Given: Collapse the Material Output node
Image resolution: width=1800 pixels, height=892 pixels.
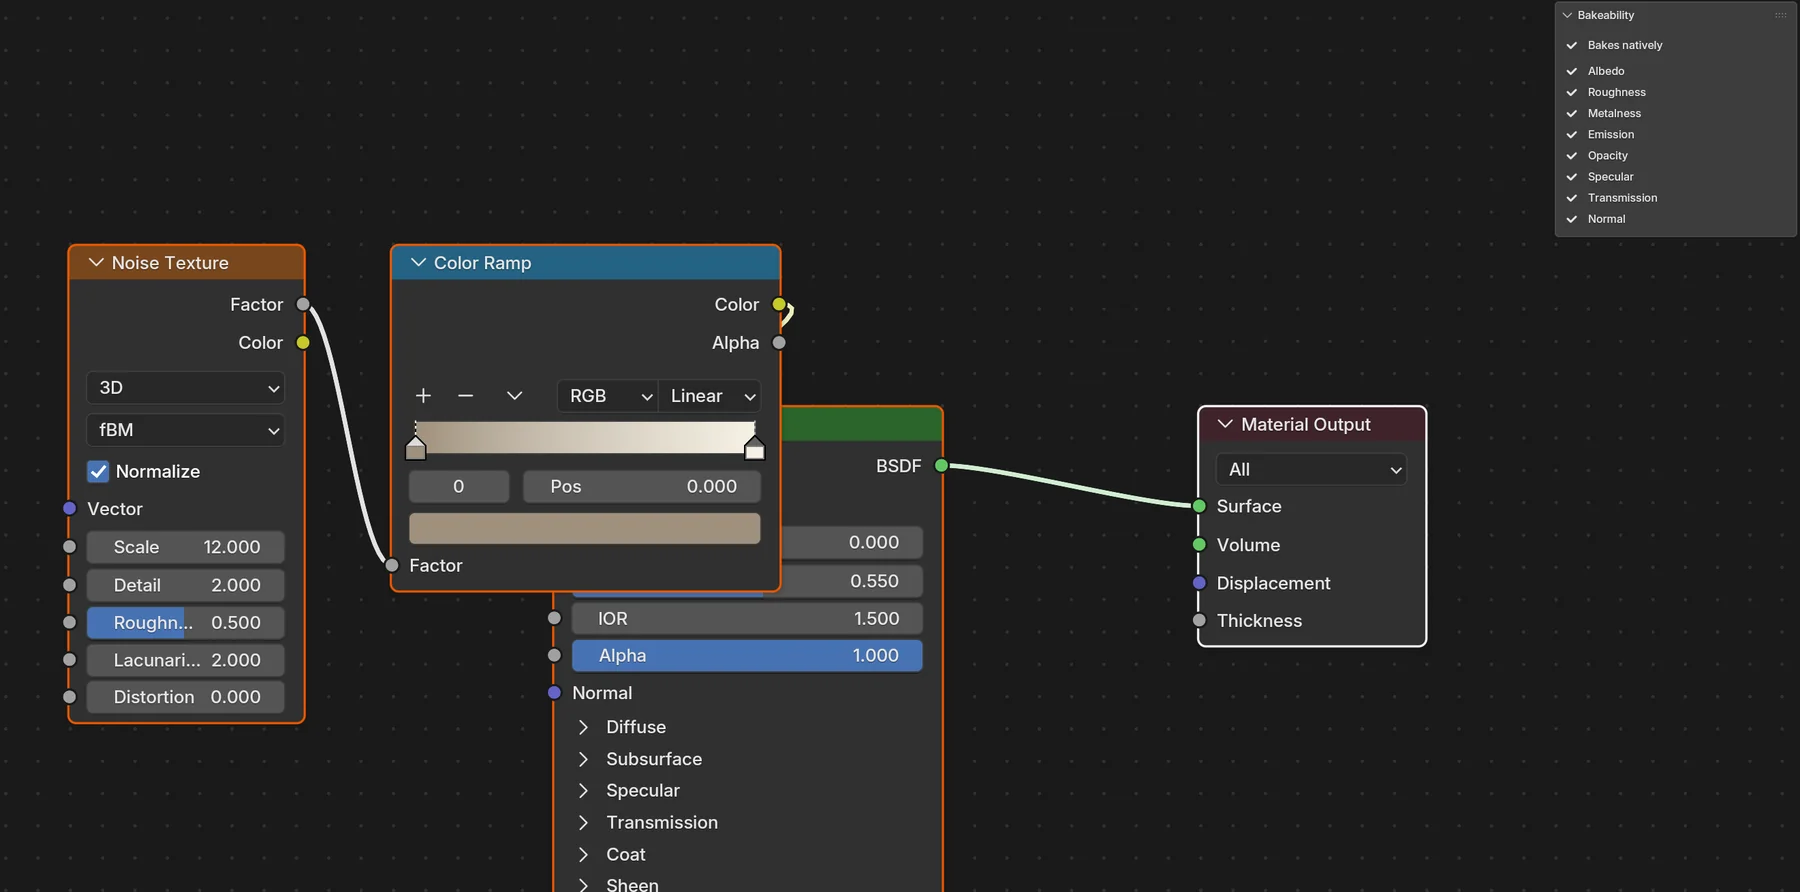Looking at the screenshot, I should click(x=1225, y=424).
